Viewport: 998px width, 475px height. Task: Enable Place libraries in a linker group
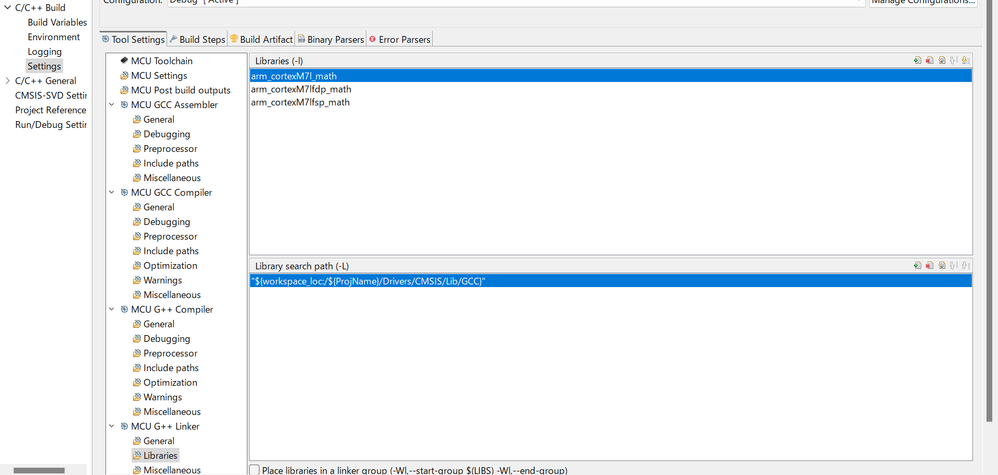pyautogui.click(x=255, y=470)
